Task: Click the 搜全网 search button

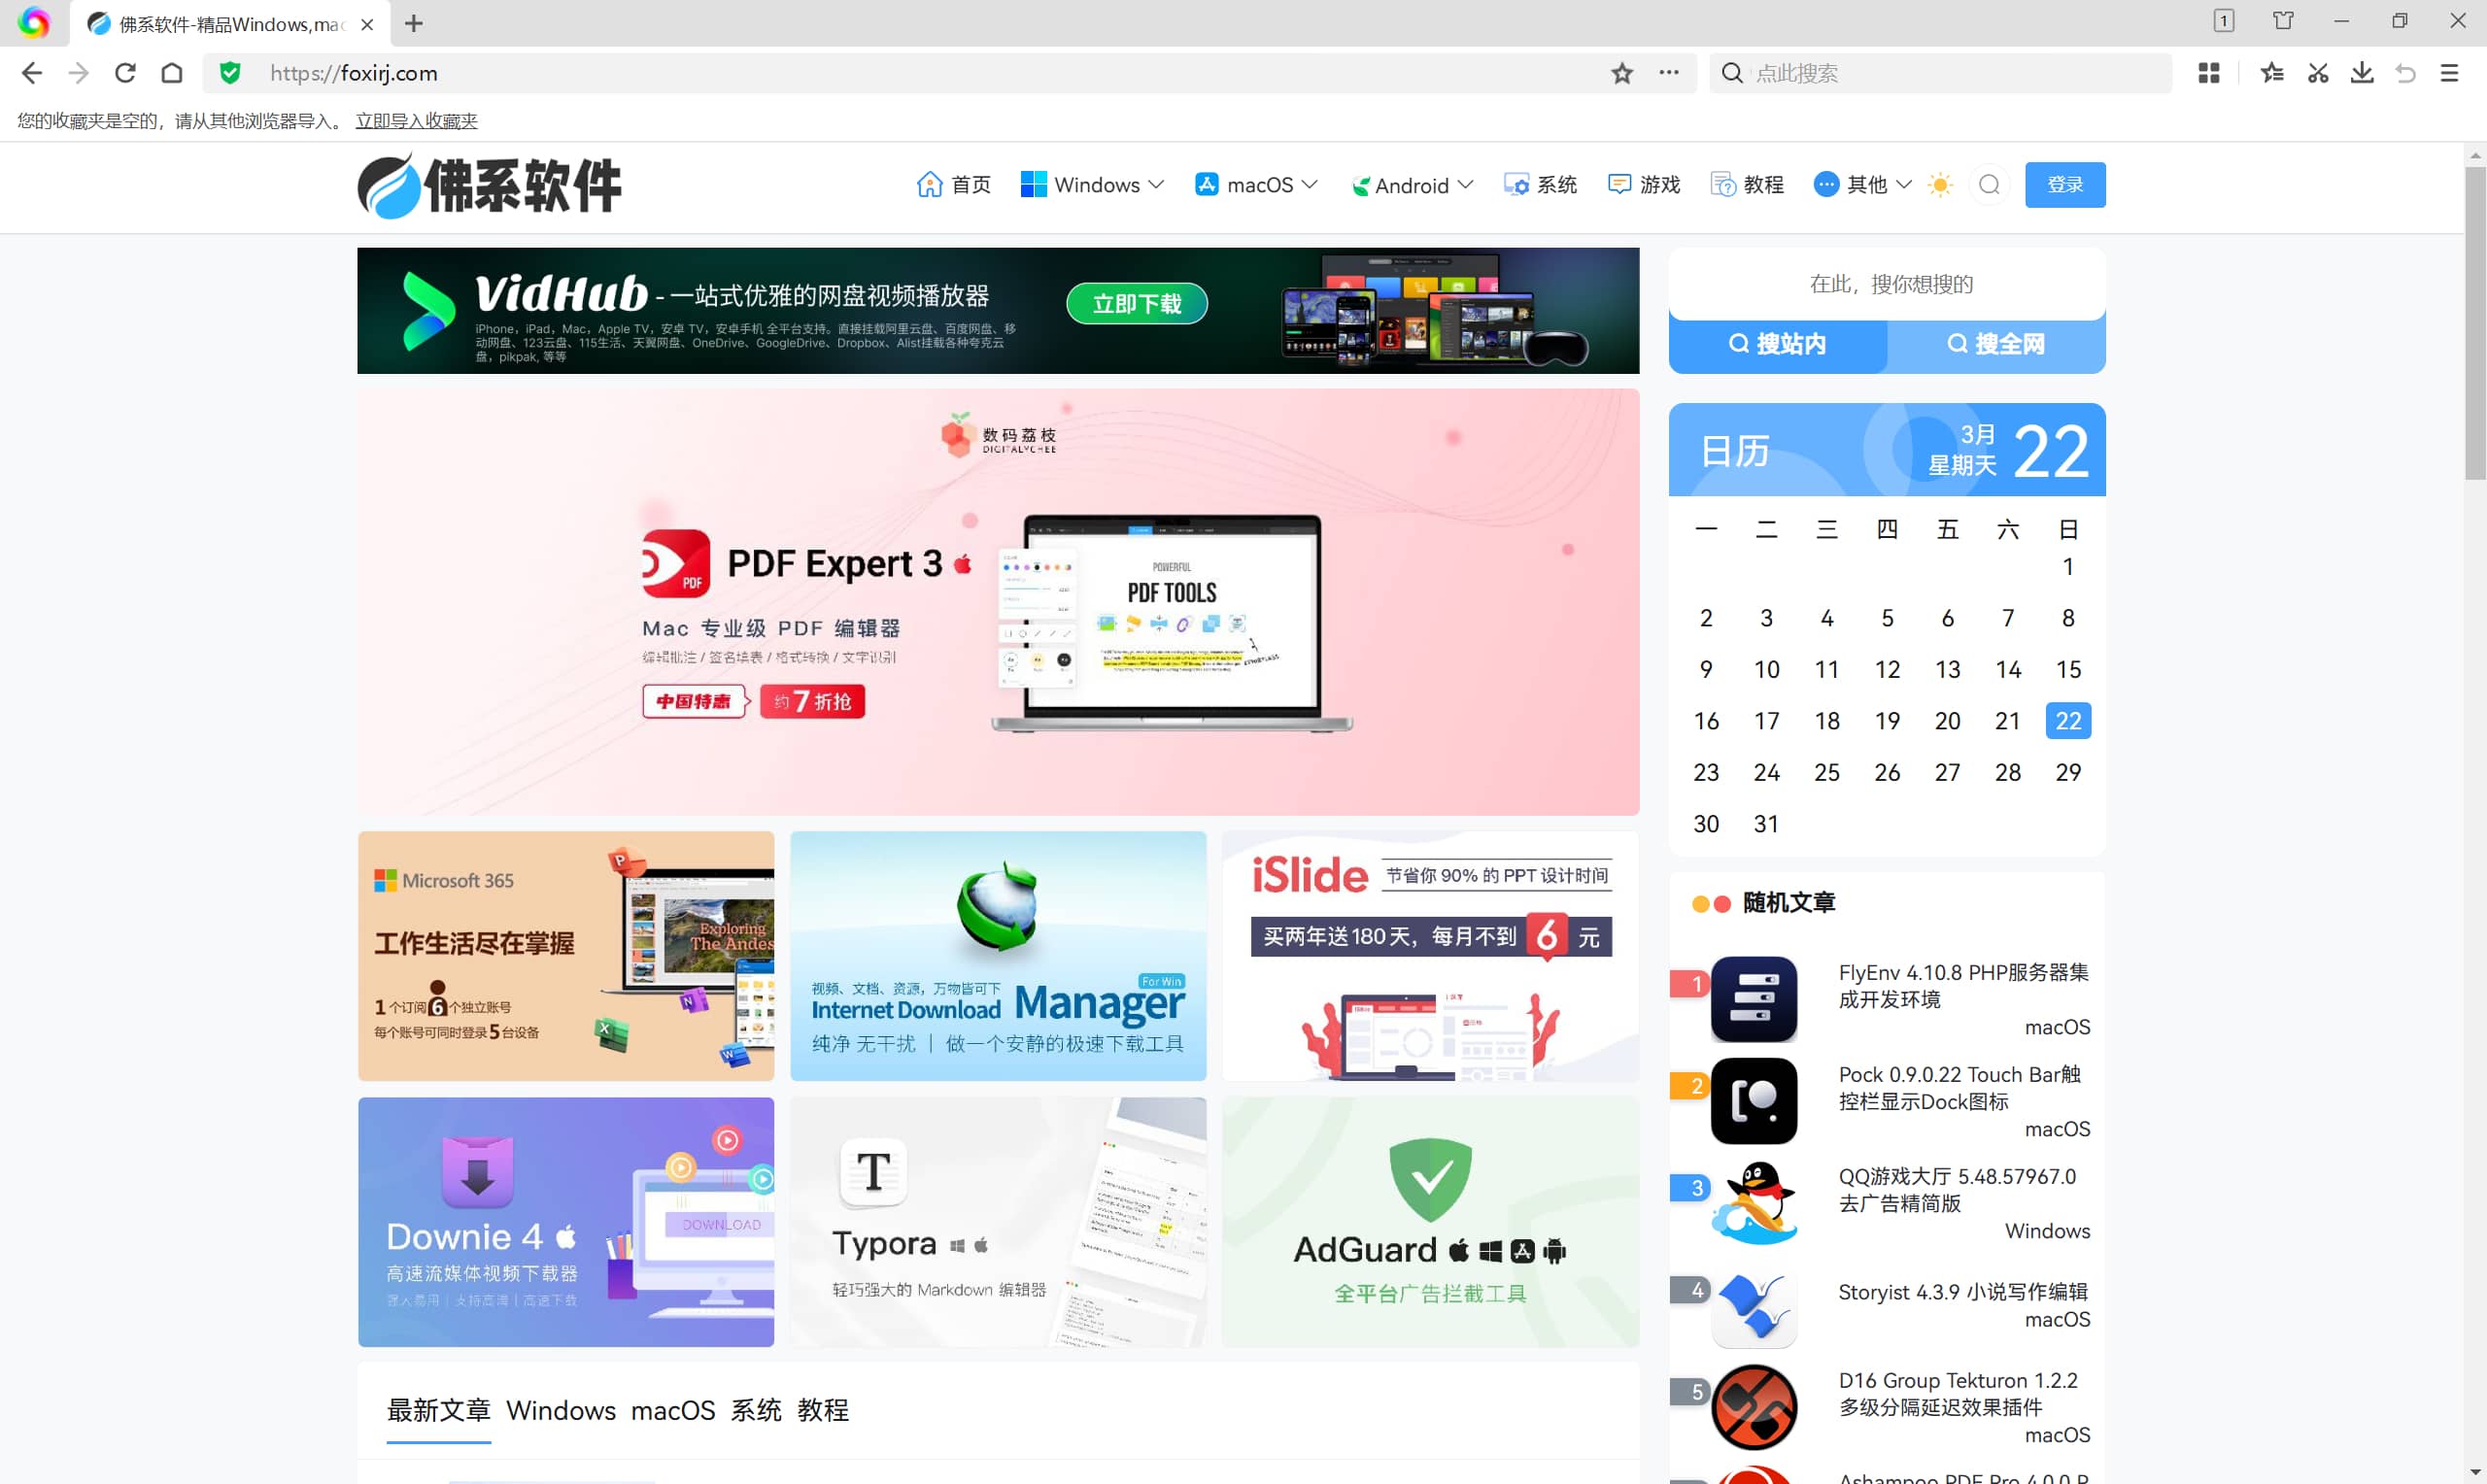Action: [1996, 345]
